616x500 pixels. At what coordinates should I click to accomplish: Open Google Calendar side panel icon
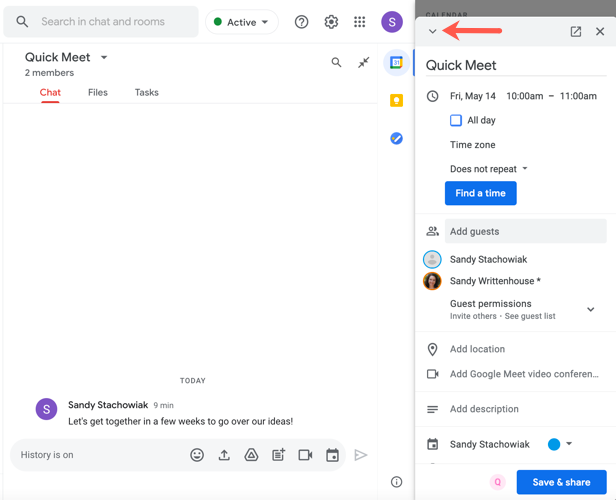click(x=396, y=62)
